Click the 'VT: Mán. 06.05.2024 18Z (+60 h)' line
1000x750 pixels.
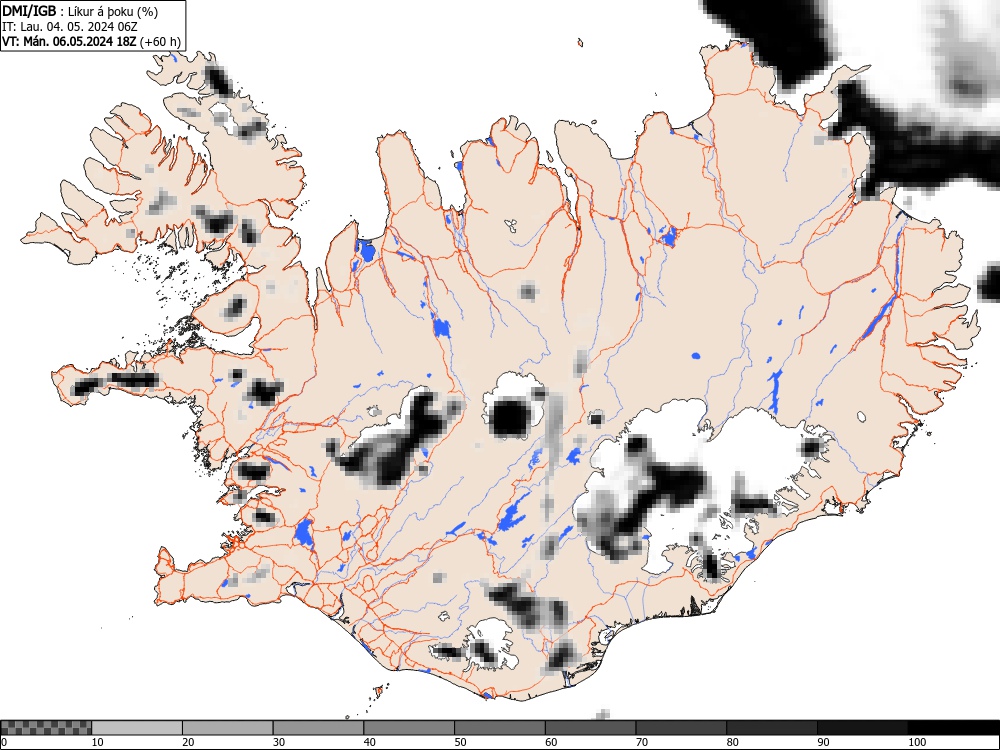click(x=92, y=42)
